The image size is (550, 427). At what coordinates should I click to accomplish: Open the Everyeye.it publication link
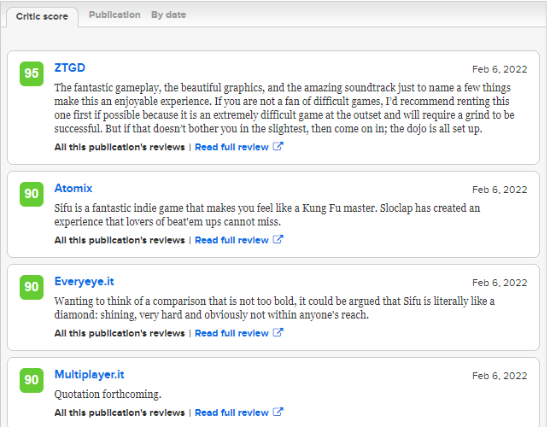click(84, 281)
